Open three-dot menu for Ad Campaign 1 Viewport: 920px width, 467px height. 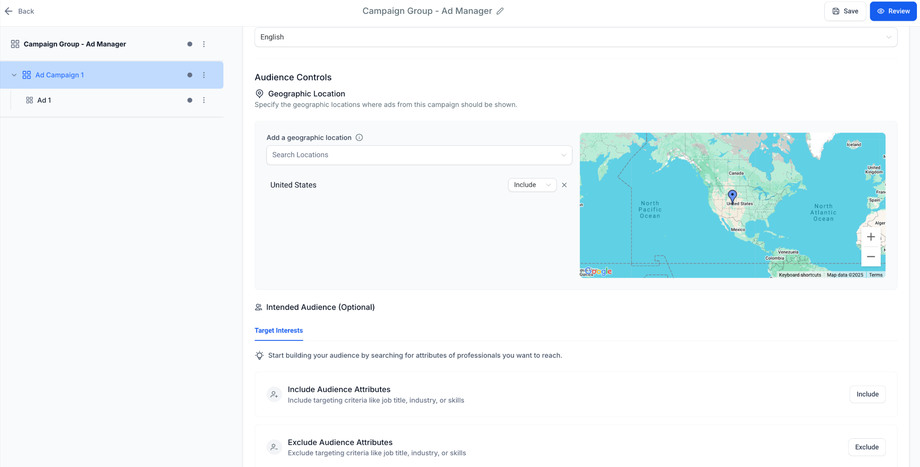[x=204, y=75]
